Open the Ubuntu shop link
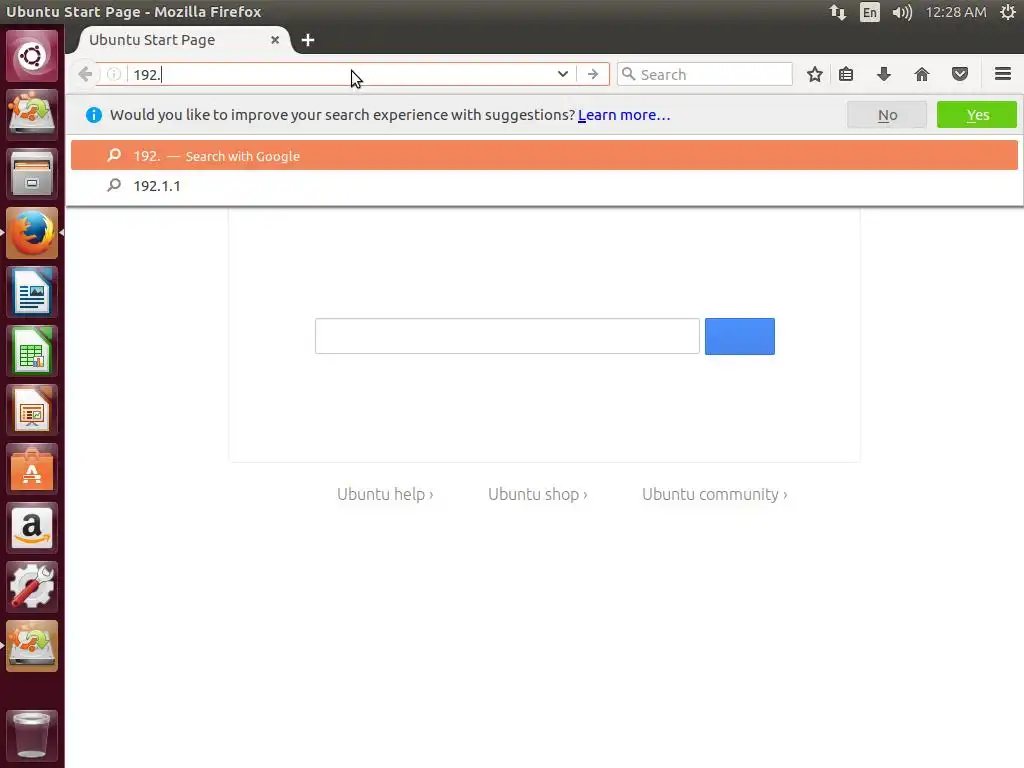Image resolution: width=1024 pixels, height=768 pixels. click(537, 494)
